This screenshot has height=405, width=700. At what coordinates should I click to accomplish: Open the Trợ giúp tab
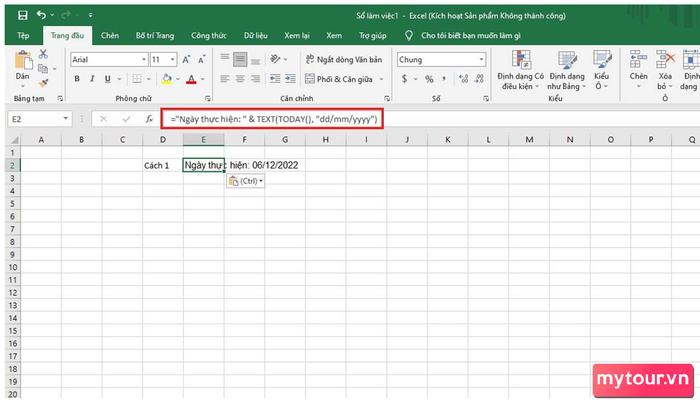point(372,35)
